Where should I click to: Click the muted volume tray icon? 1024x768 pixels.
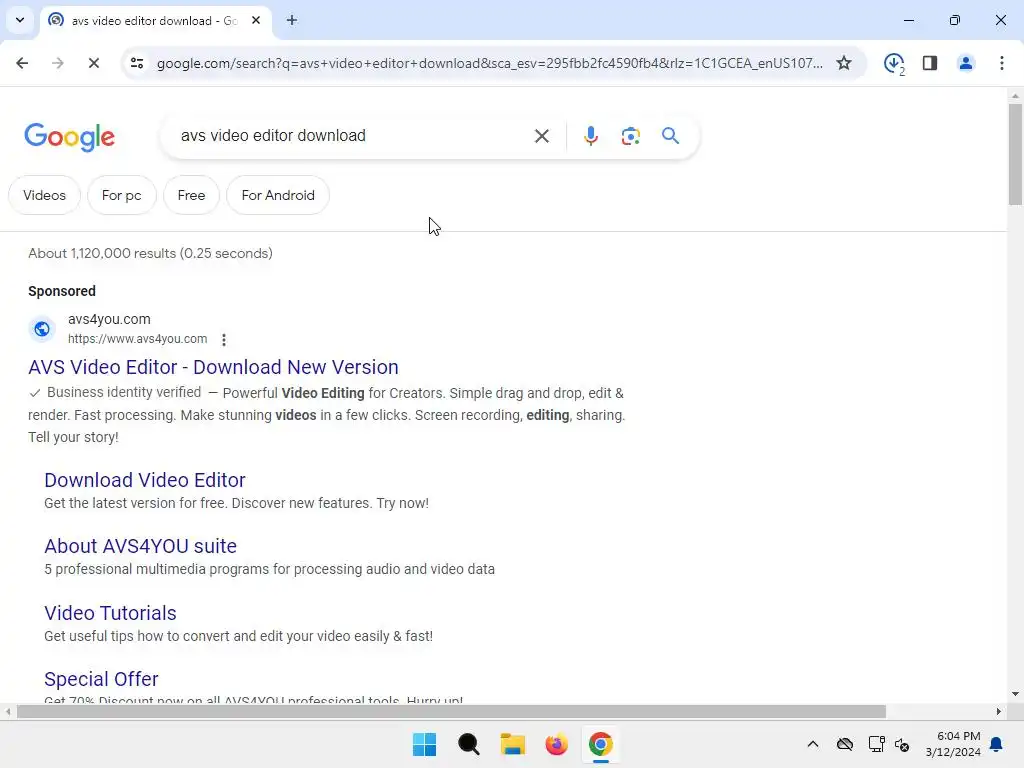[902, 744]
